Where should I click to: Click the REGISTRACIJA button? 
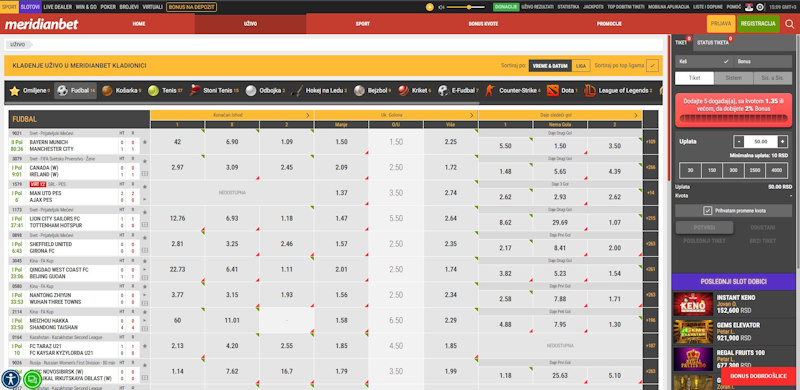(x=758, y=23)
